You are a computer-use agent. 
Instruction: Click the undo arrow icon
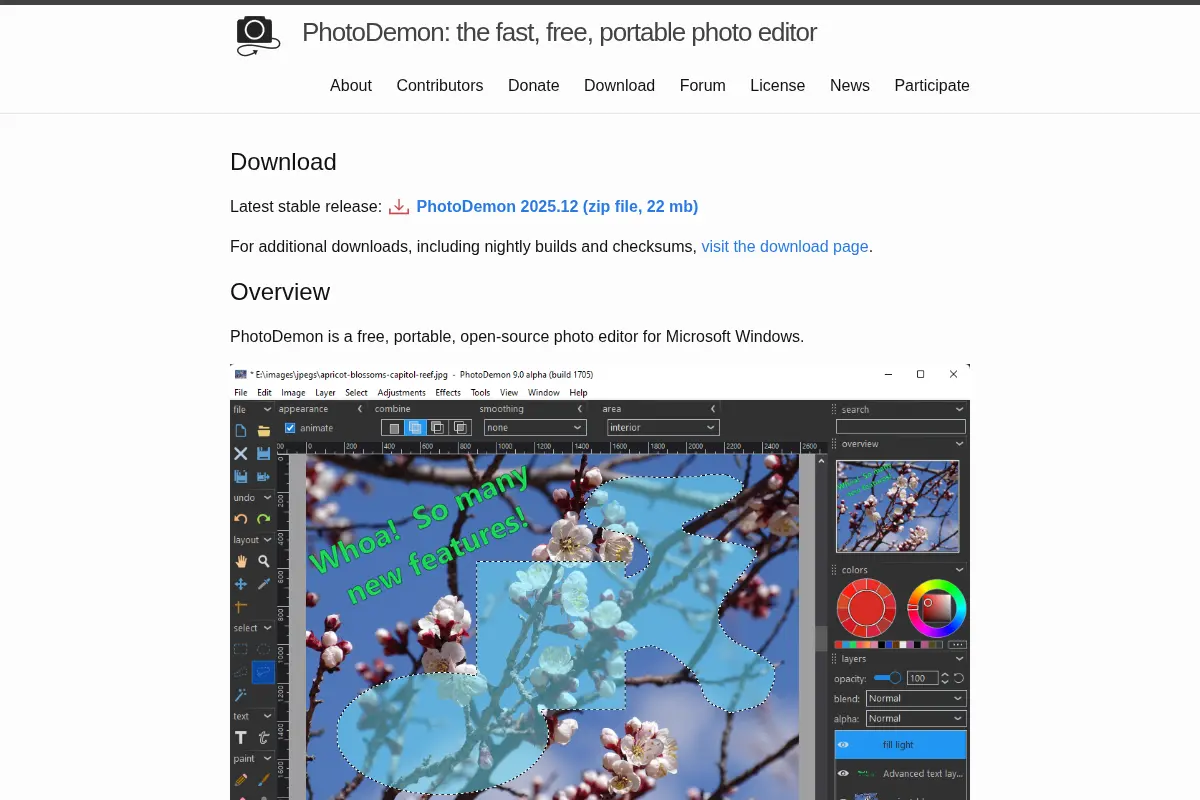coord(241,518)
